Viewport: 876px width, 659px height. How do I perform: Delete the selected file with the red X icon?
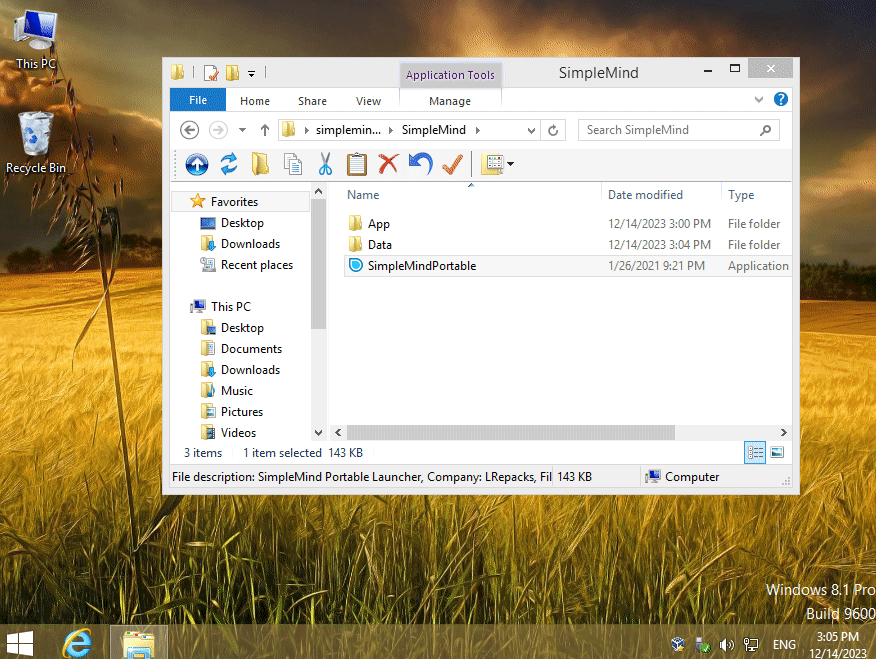388,164
